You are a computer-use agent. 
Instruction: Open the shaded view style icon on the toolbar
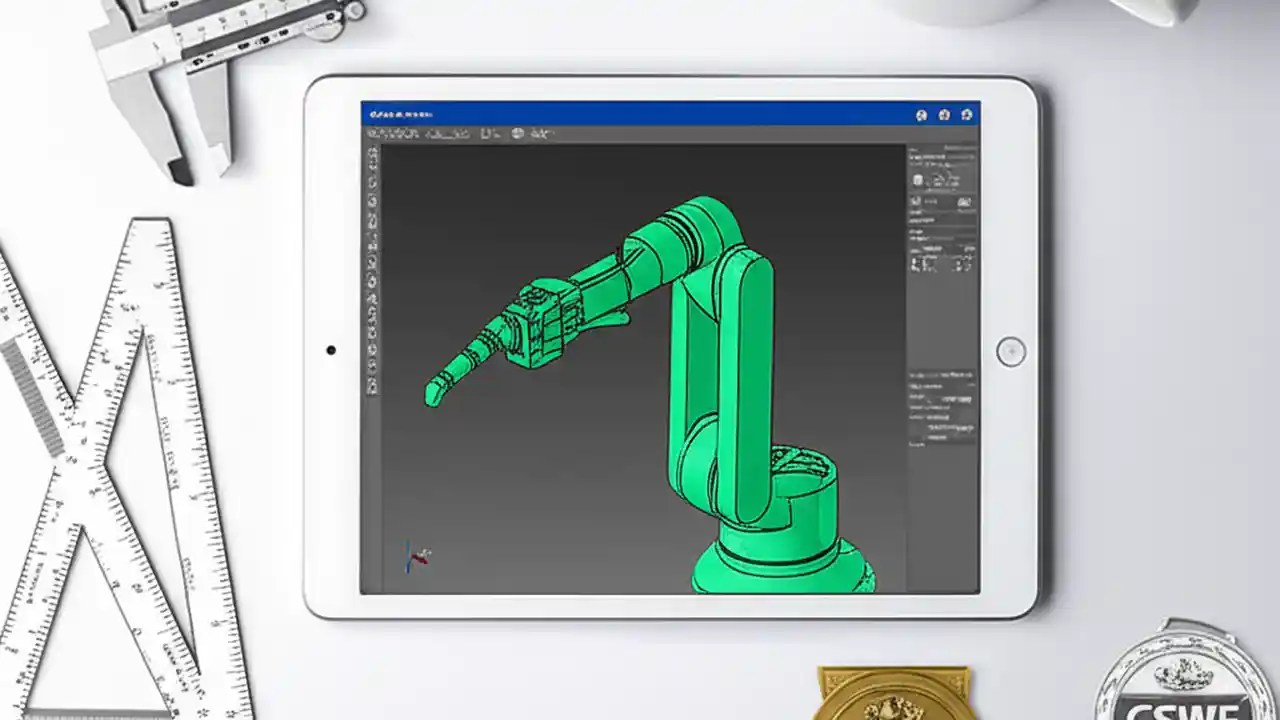(517, 132)
